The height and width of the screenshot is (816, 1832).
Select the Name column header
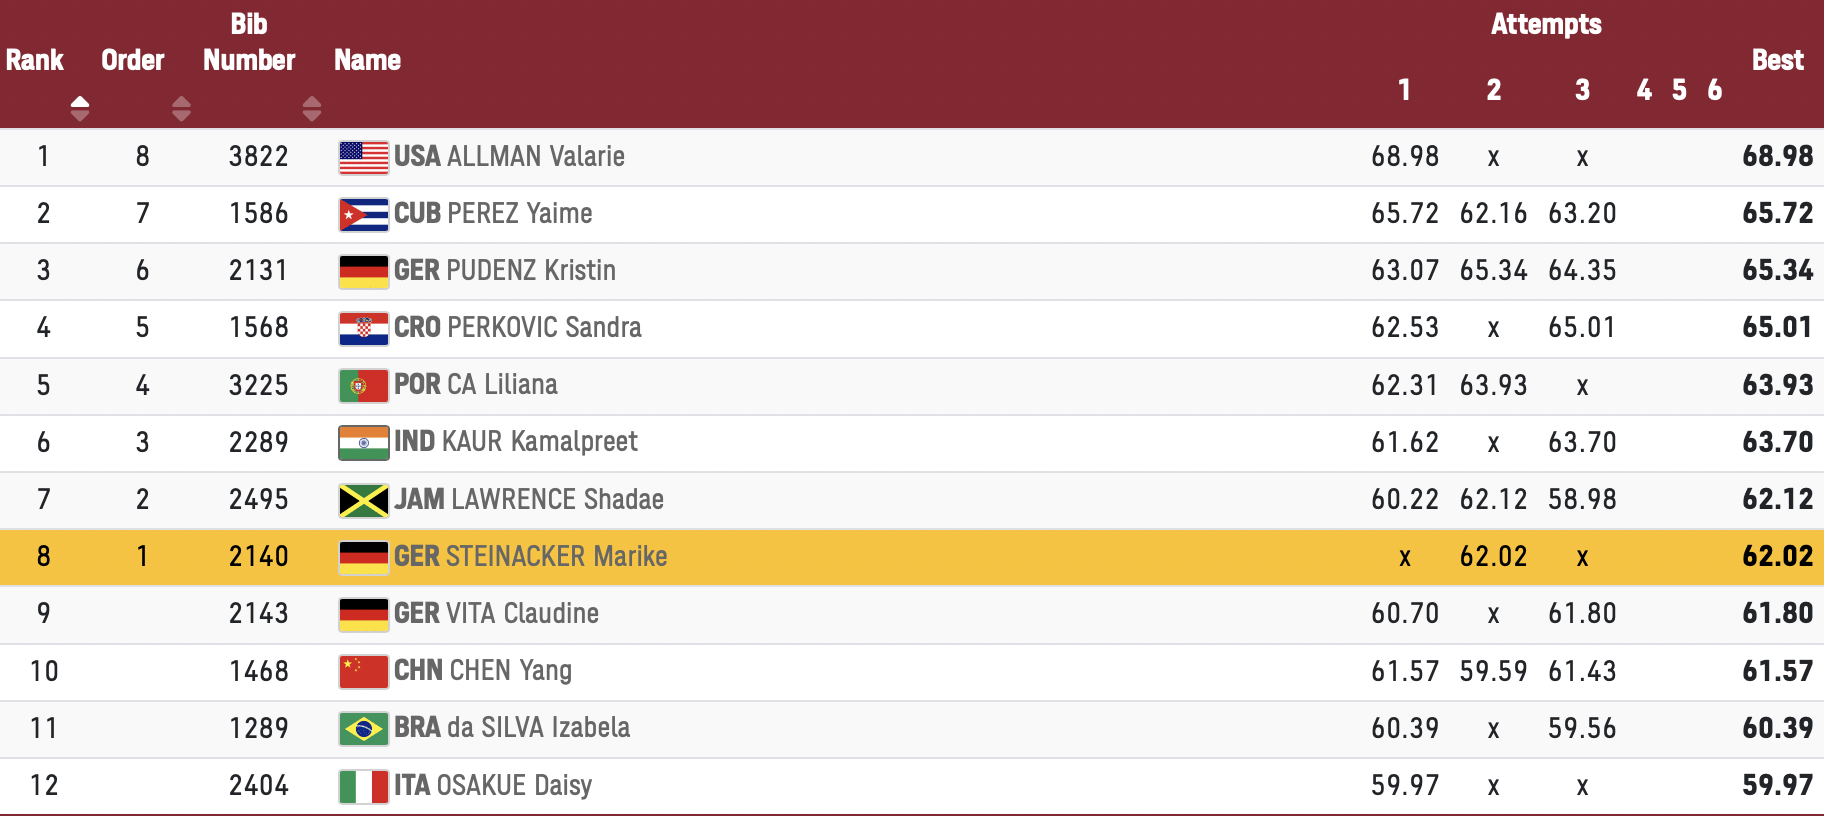point(367,60)
